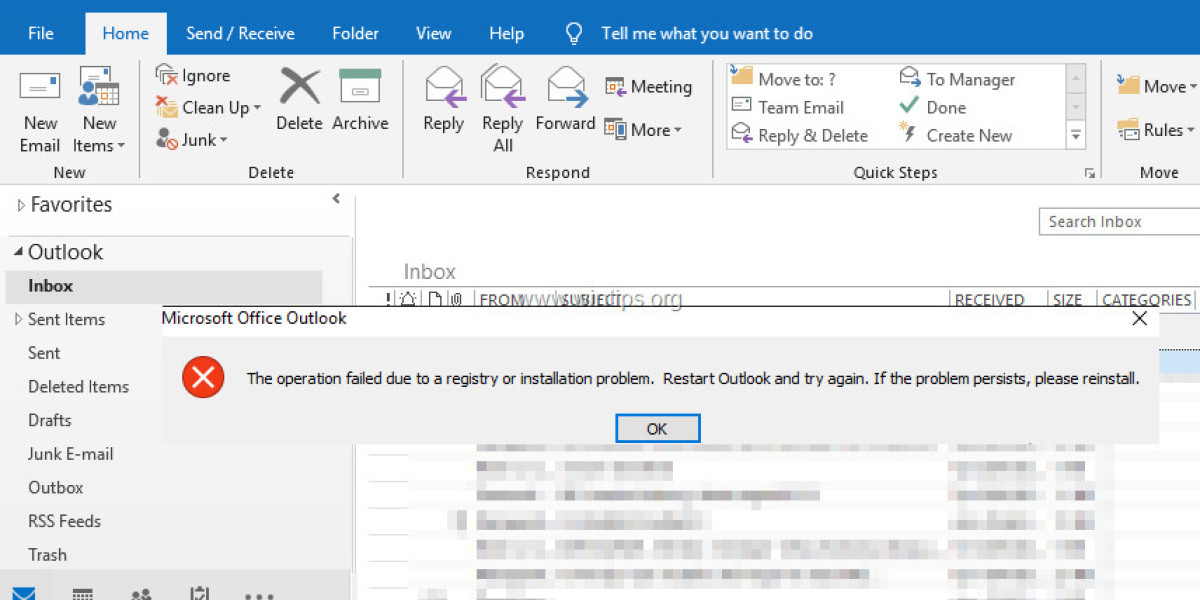1200x600 pixels.
Task: Forward the selected email
Action: coord(565,88)
